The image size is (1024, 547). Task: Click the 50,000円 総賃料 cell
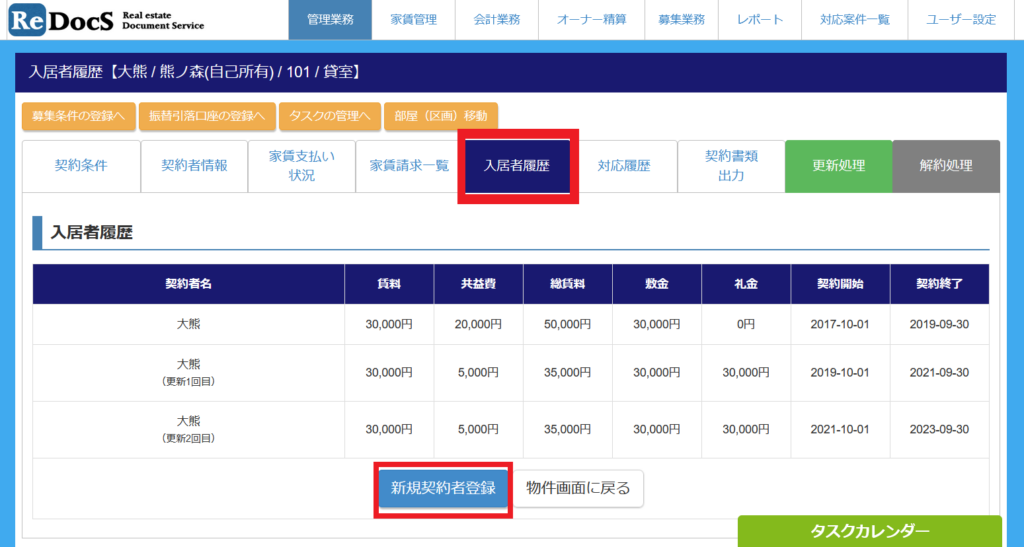568,324
